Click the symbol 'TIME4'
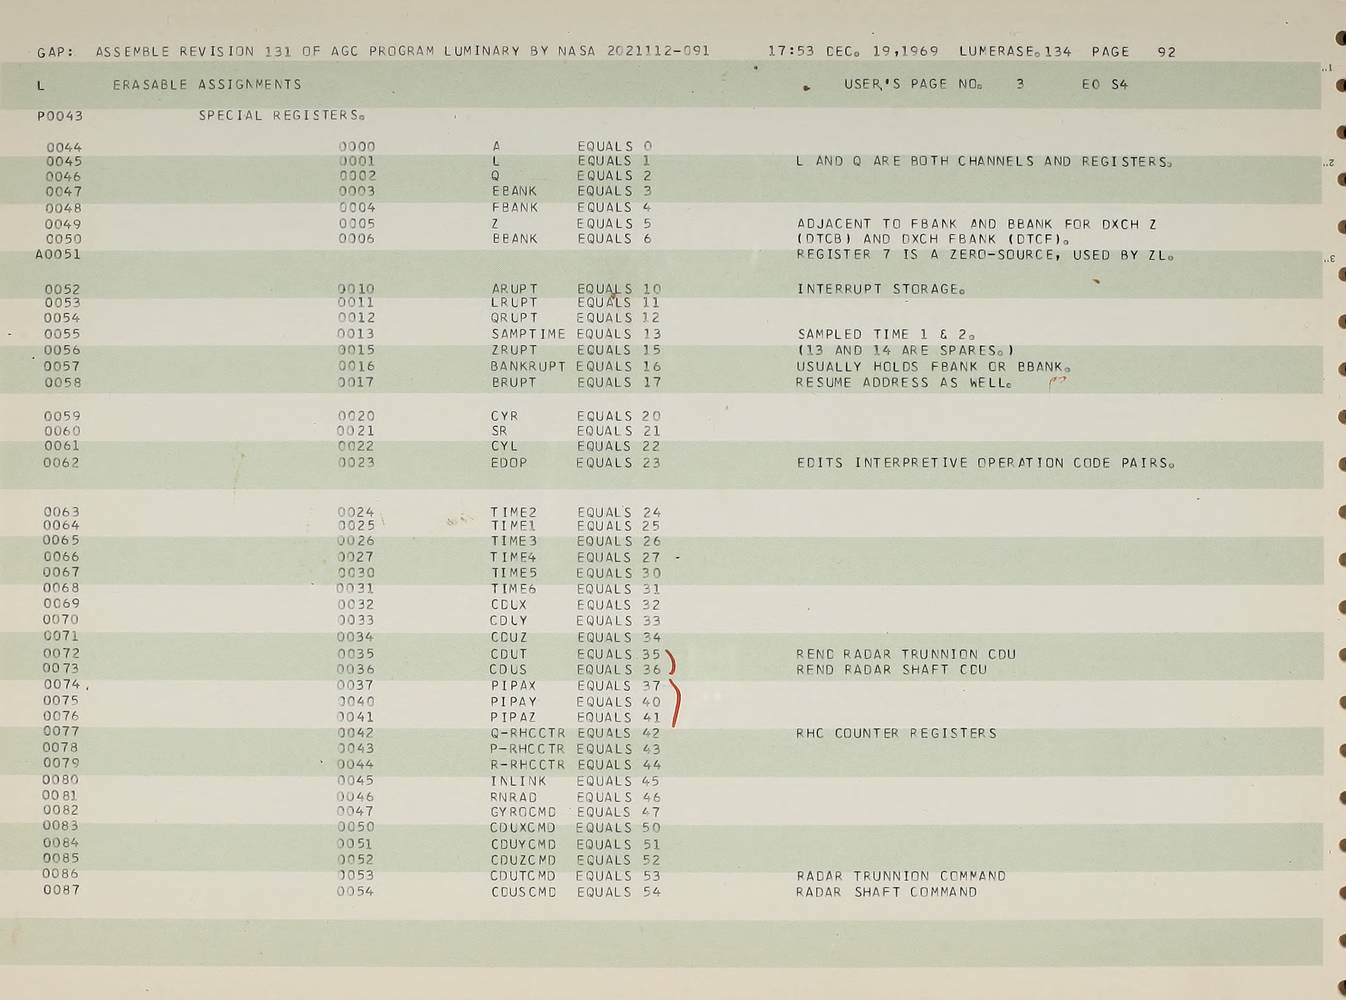 514,557
